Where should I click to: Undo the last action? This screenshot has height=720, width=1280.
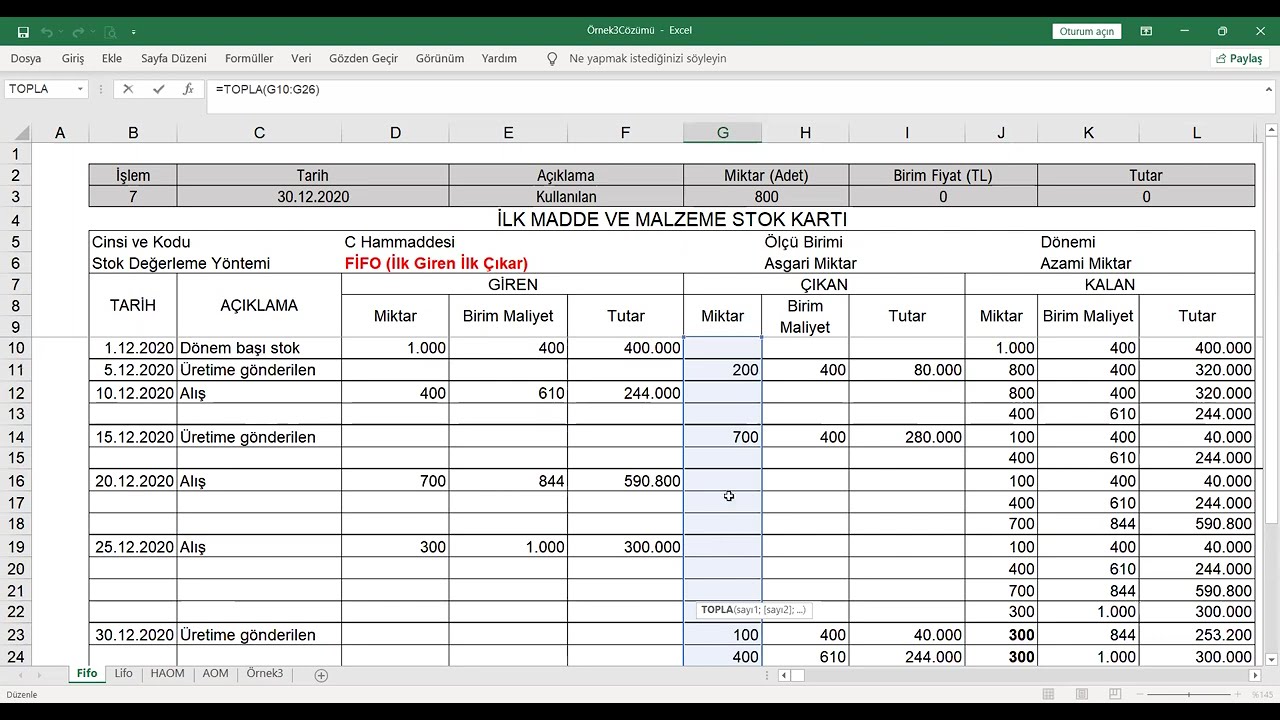[47, 32]
